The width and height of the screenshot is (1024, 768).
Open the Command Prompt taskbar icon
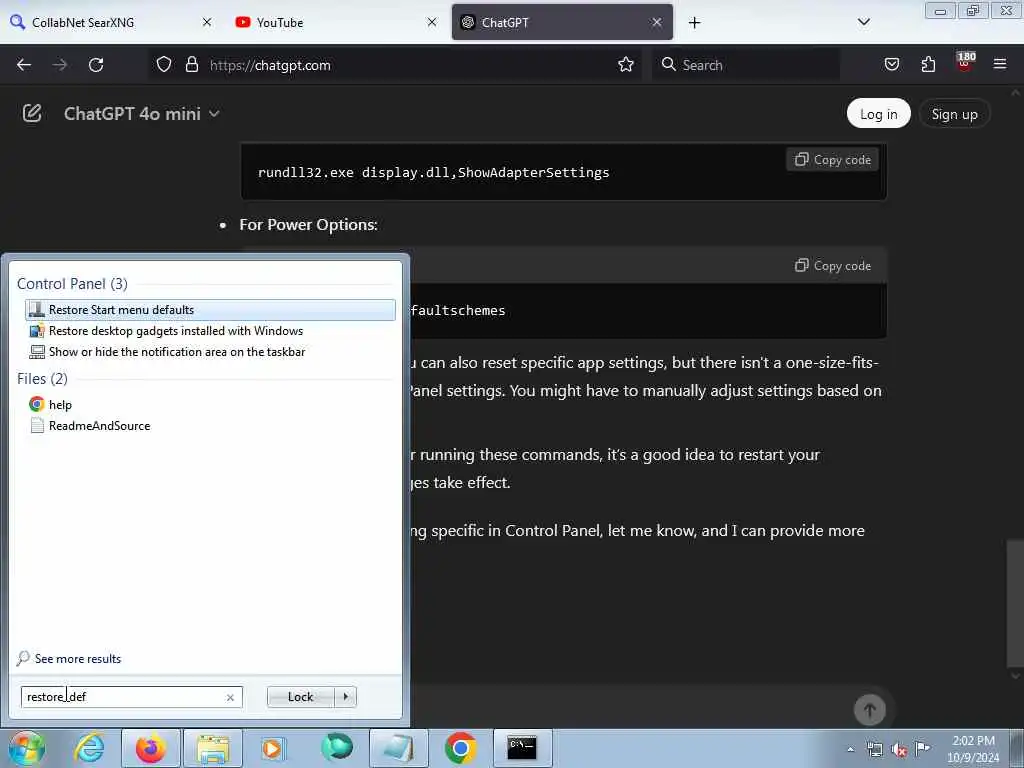click(522, 748)
